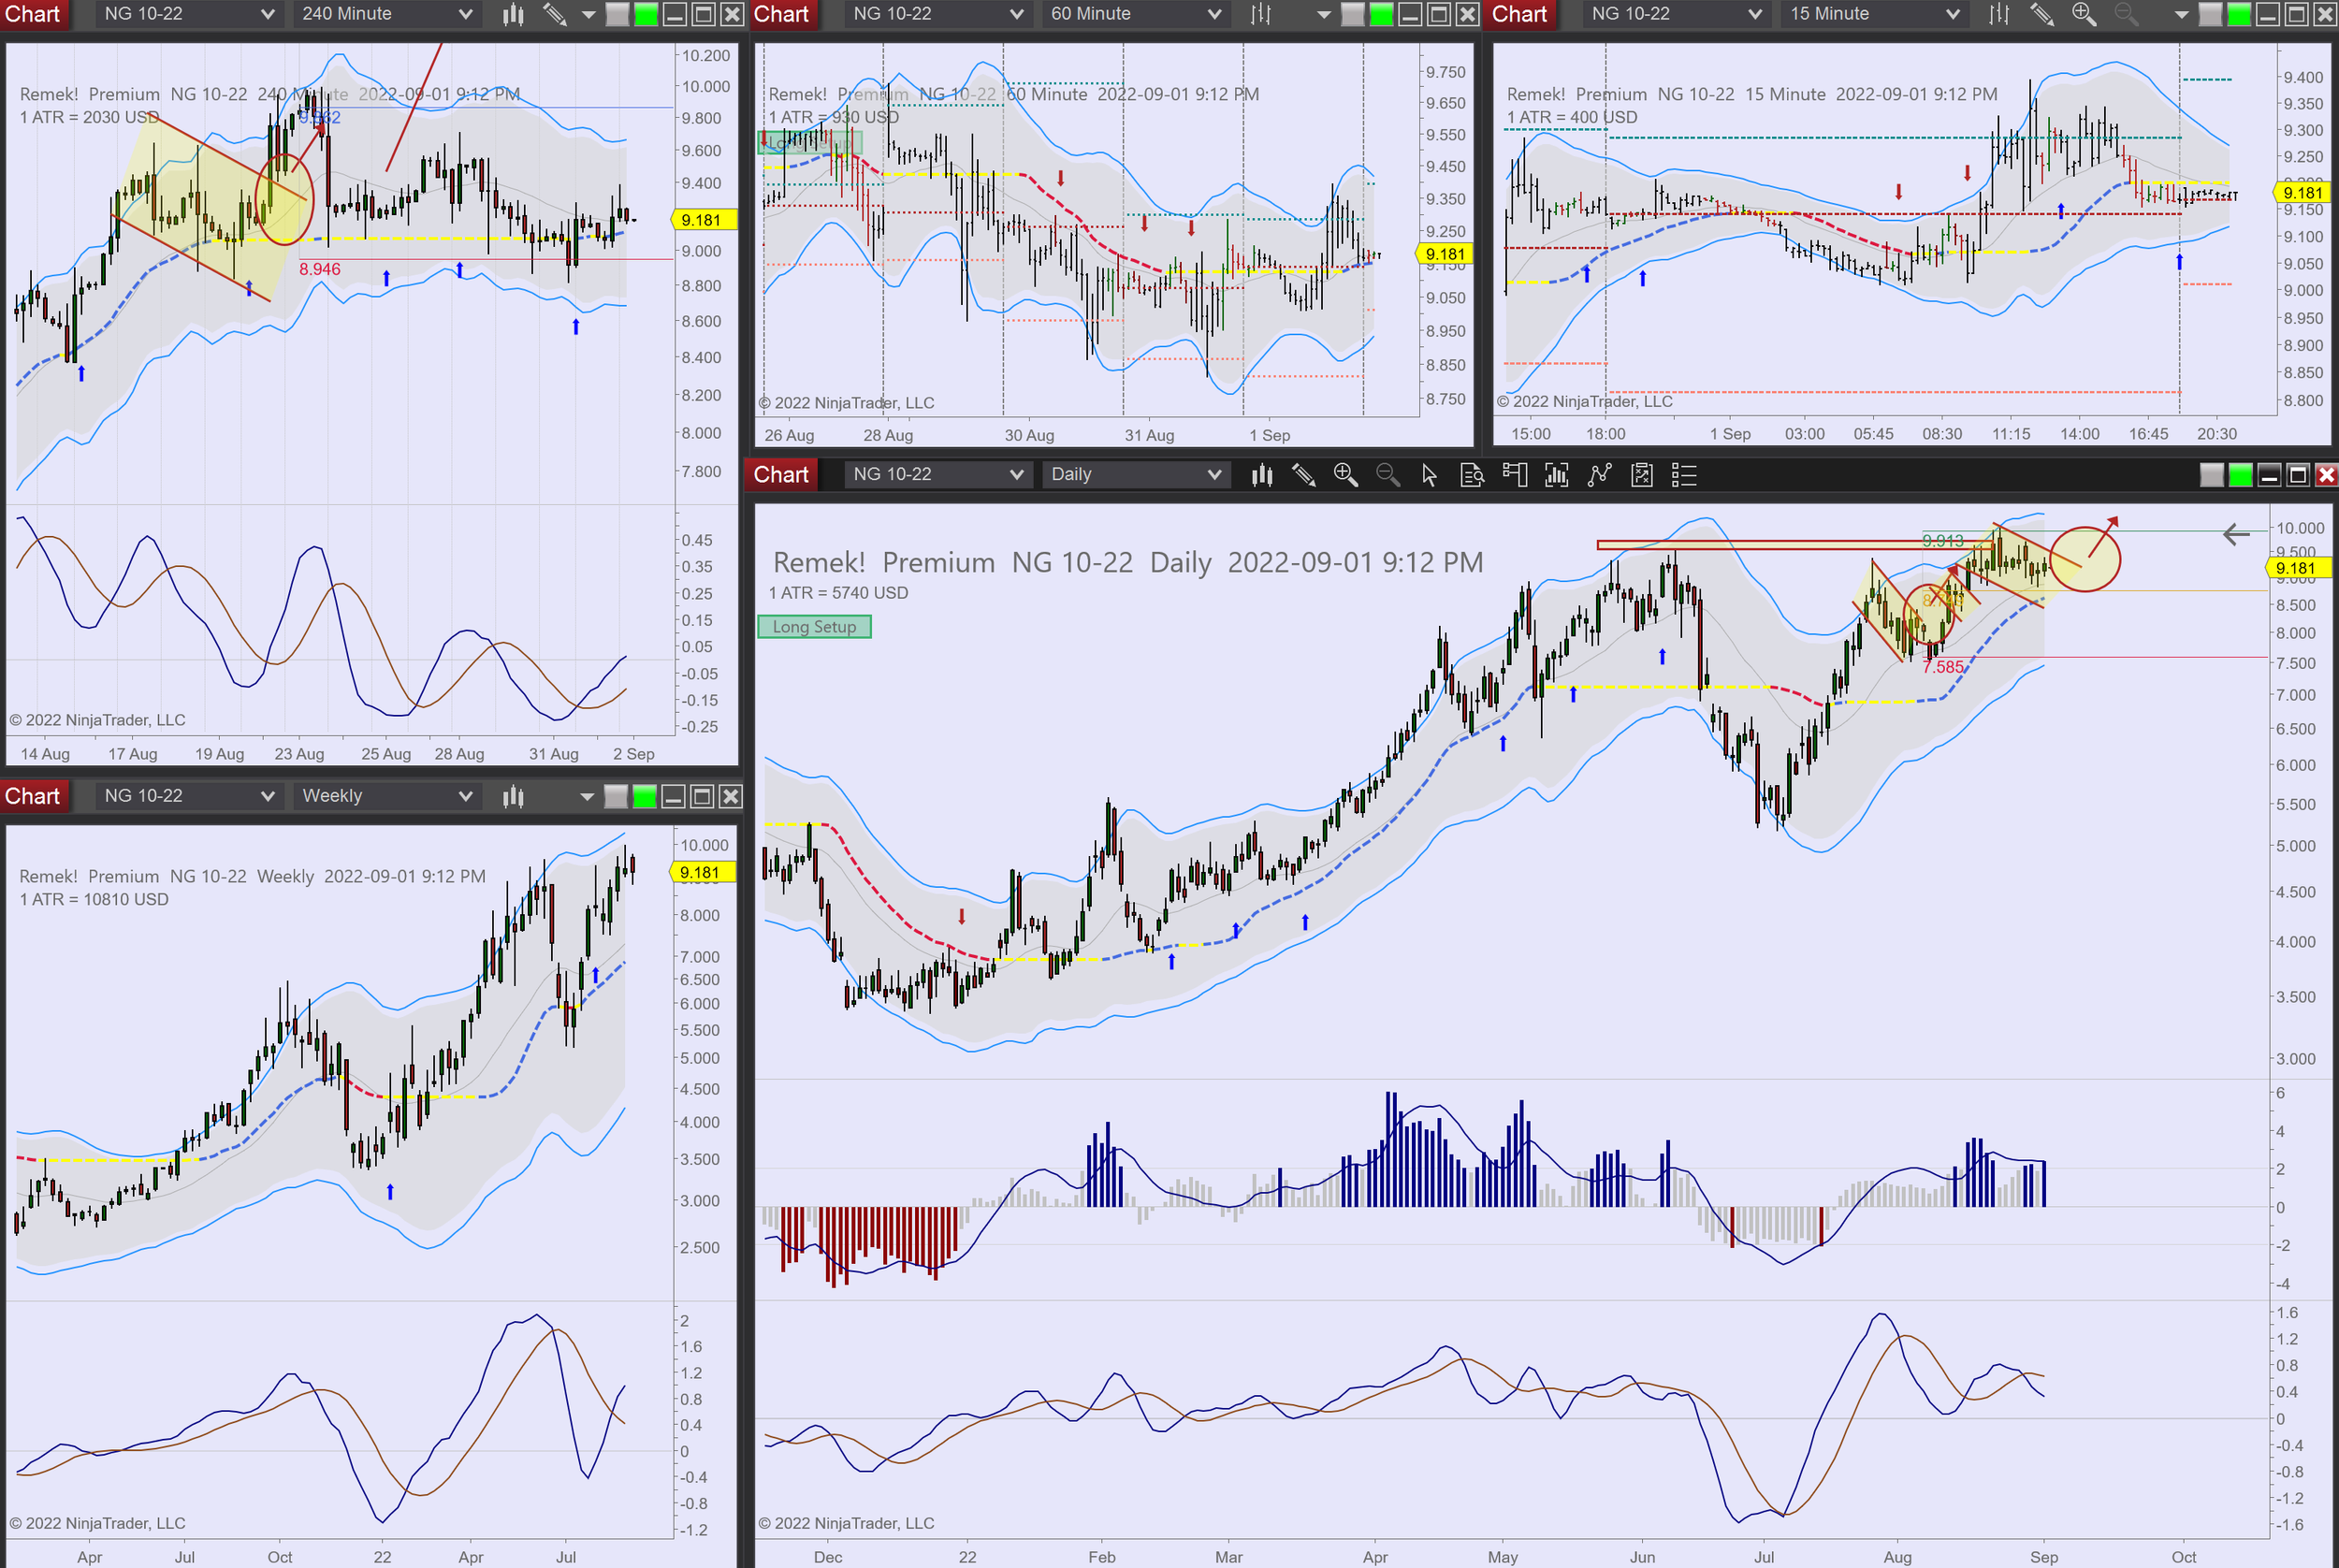Image resolution: width=2339 pixels, height=1568 pixels.
Task: Select drawing pencil in 240 Minute chart
Action: [555, 14]
